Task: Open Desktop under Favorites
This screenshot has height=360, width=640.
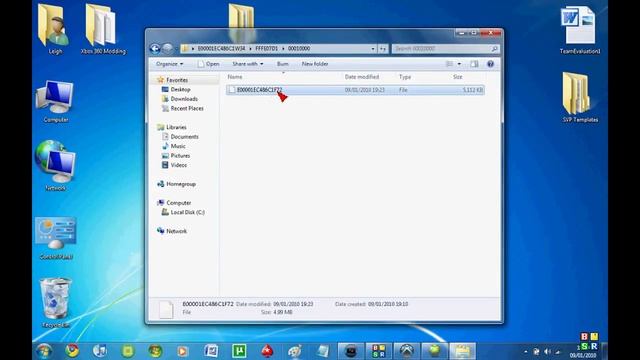Action: [x=180, y=89]
